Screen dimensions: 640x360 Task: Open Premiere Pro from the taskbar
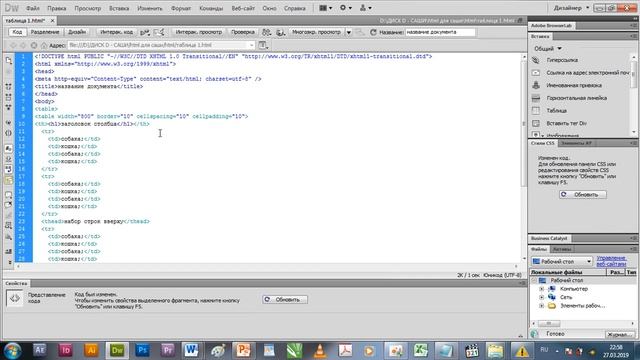point(168,350)
